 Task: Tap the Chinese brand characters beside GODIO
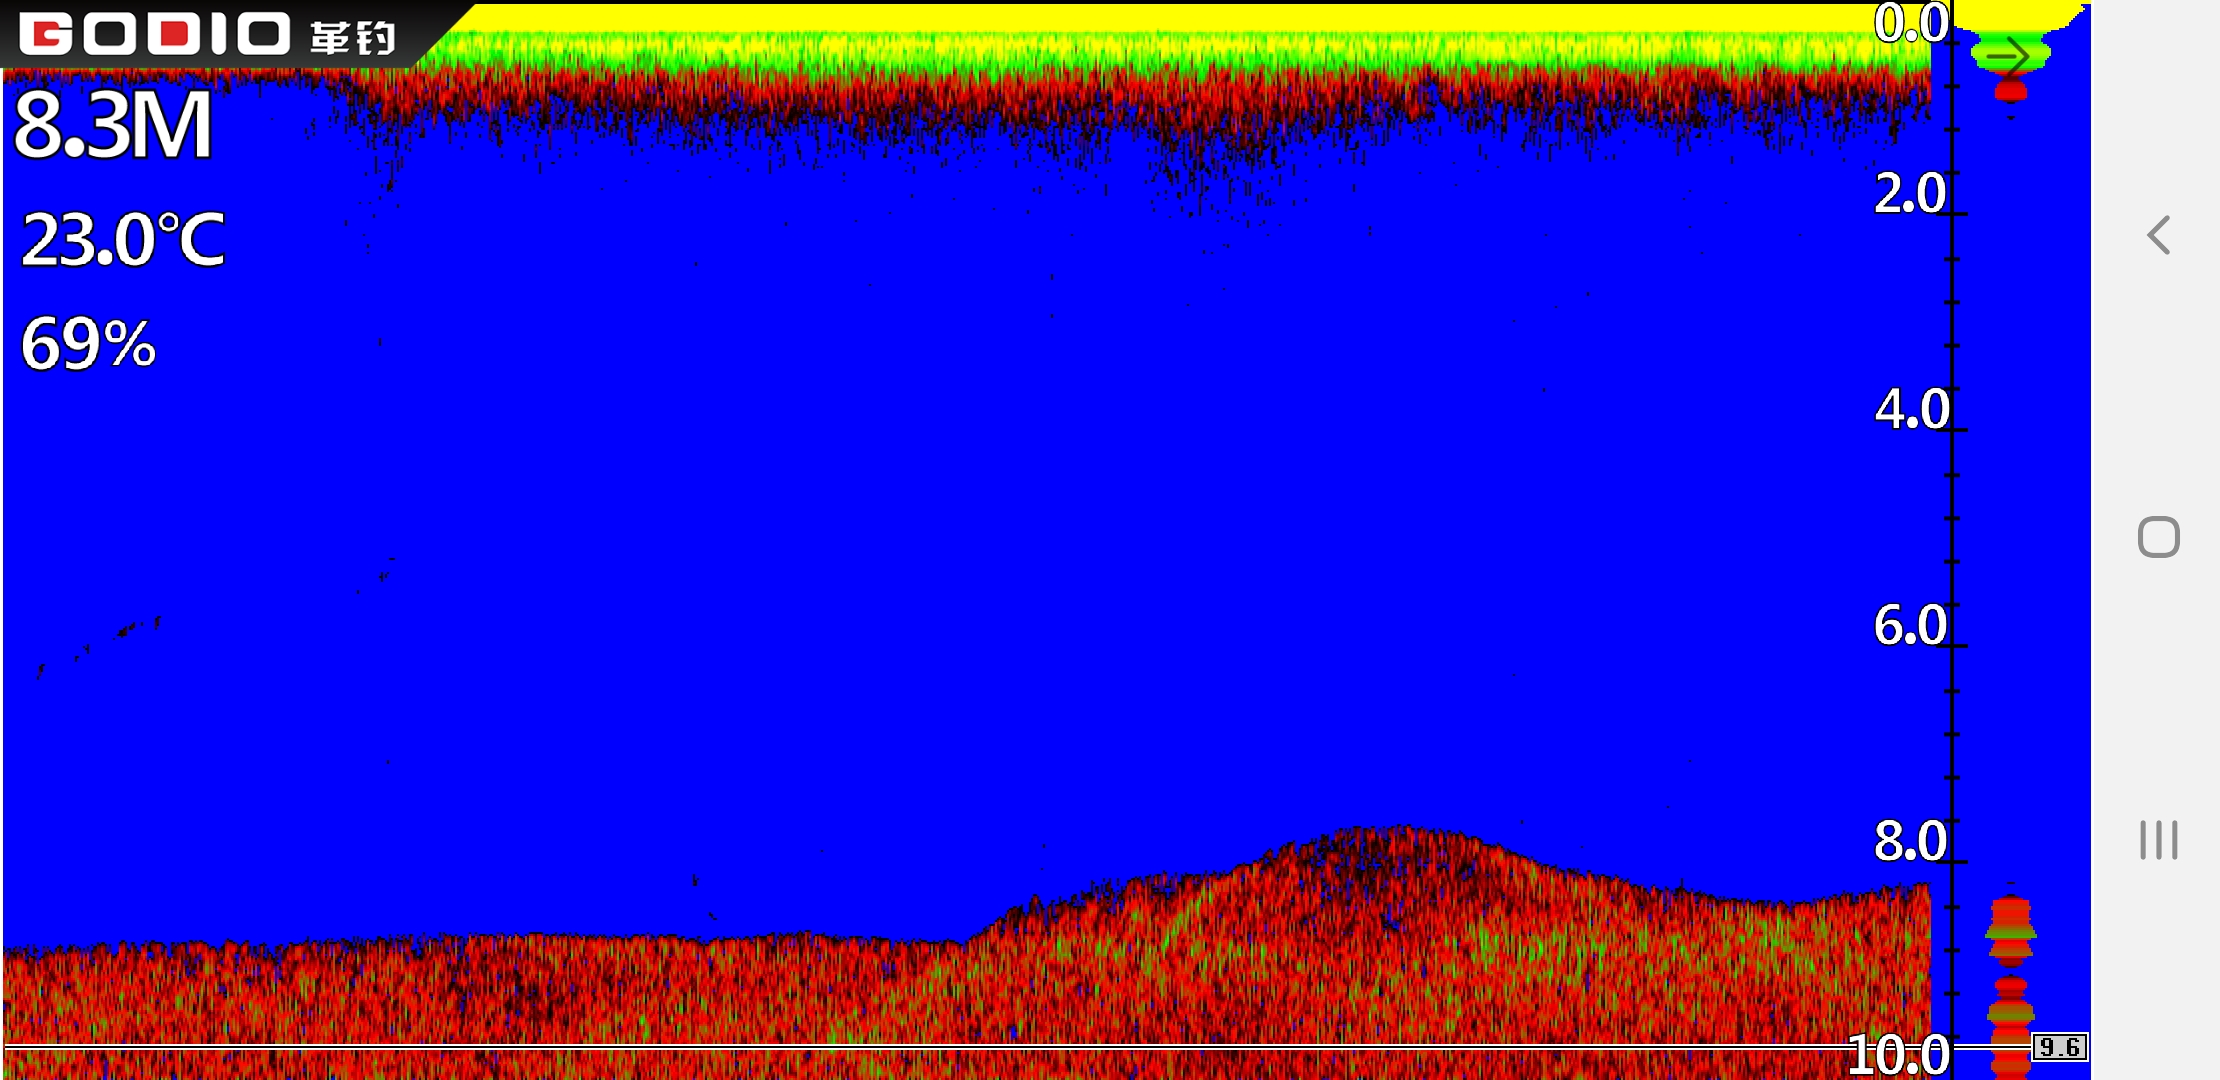tap(353, 38)
